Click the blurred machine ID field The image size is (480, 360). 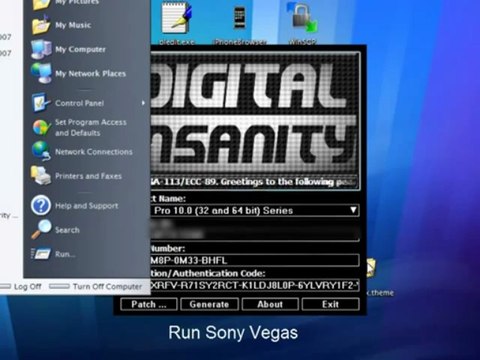coord(255,230)
